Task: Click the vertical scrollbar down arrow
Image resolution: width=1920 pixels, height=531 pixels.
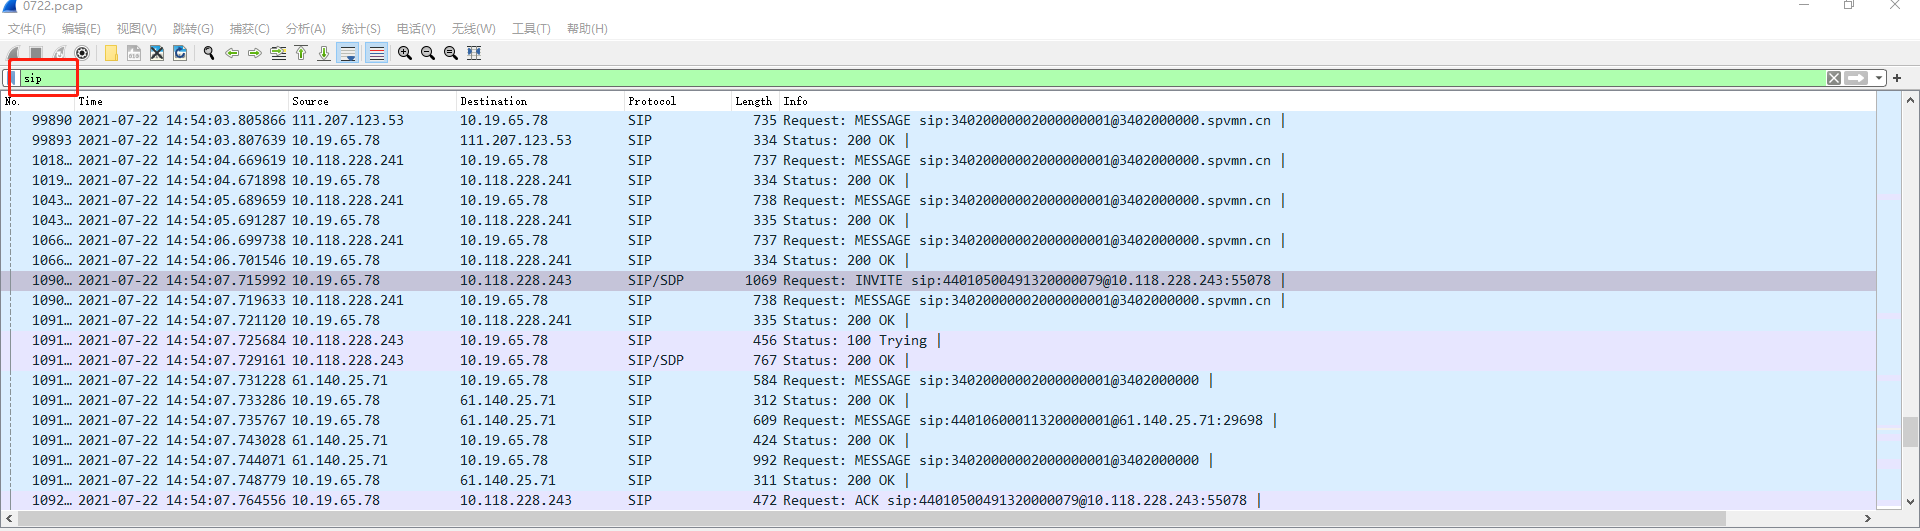Action: tap(1910, 502)
